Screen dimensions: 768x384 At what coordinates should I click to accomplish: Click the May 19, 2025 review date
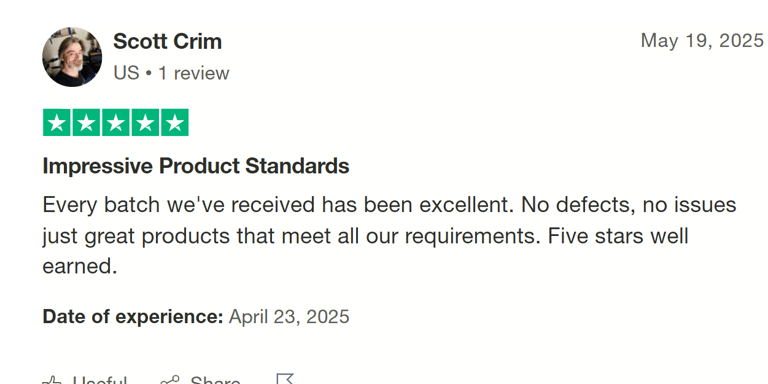[702, 41]
